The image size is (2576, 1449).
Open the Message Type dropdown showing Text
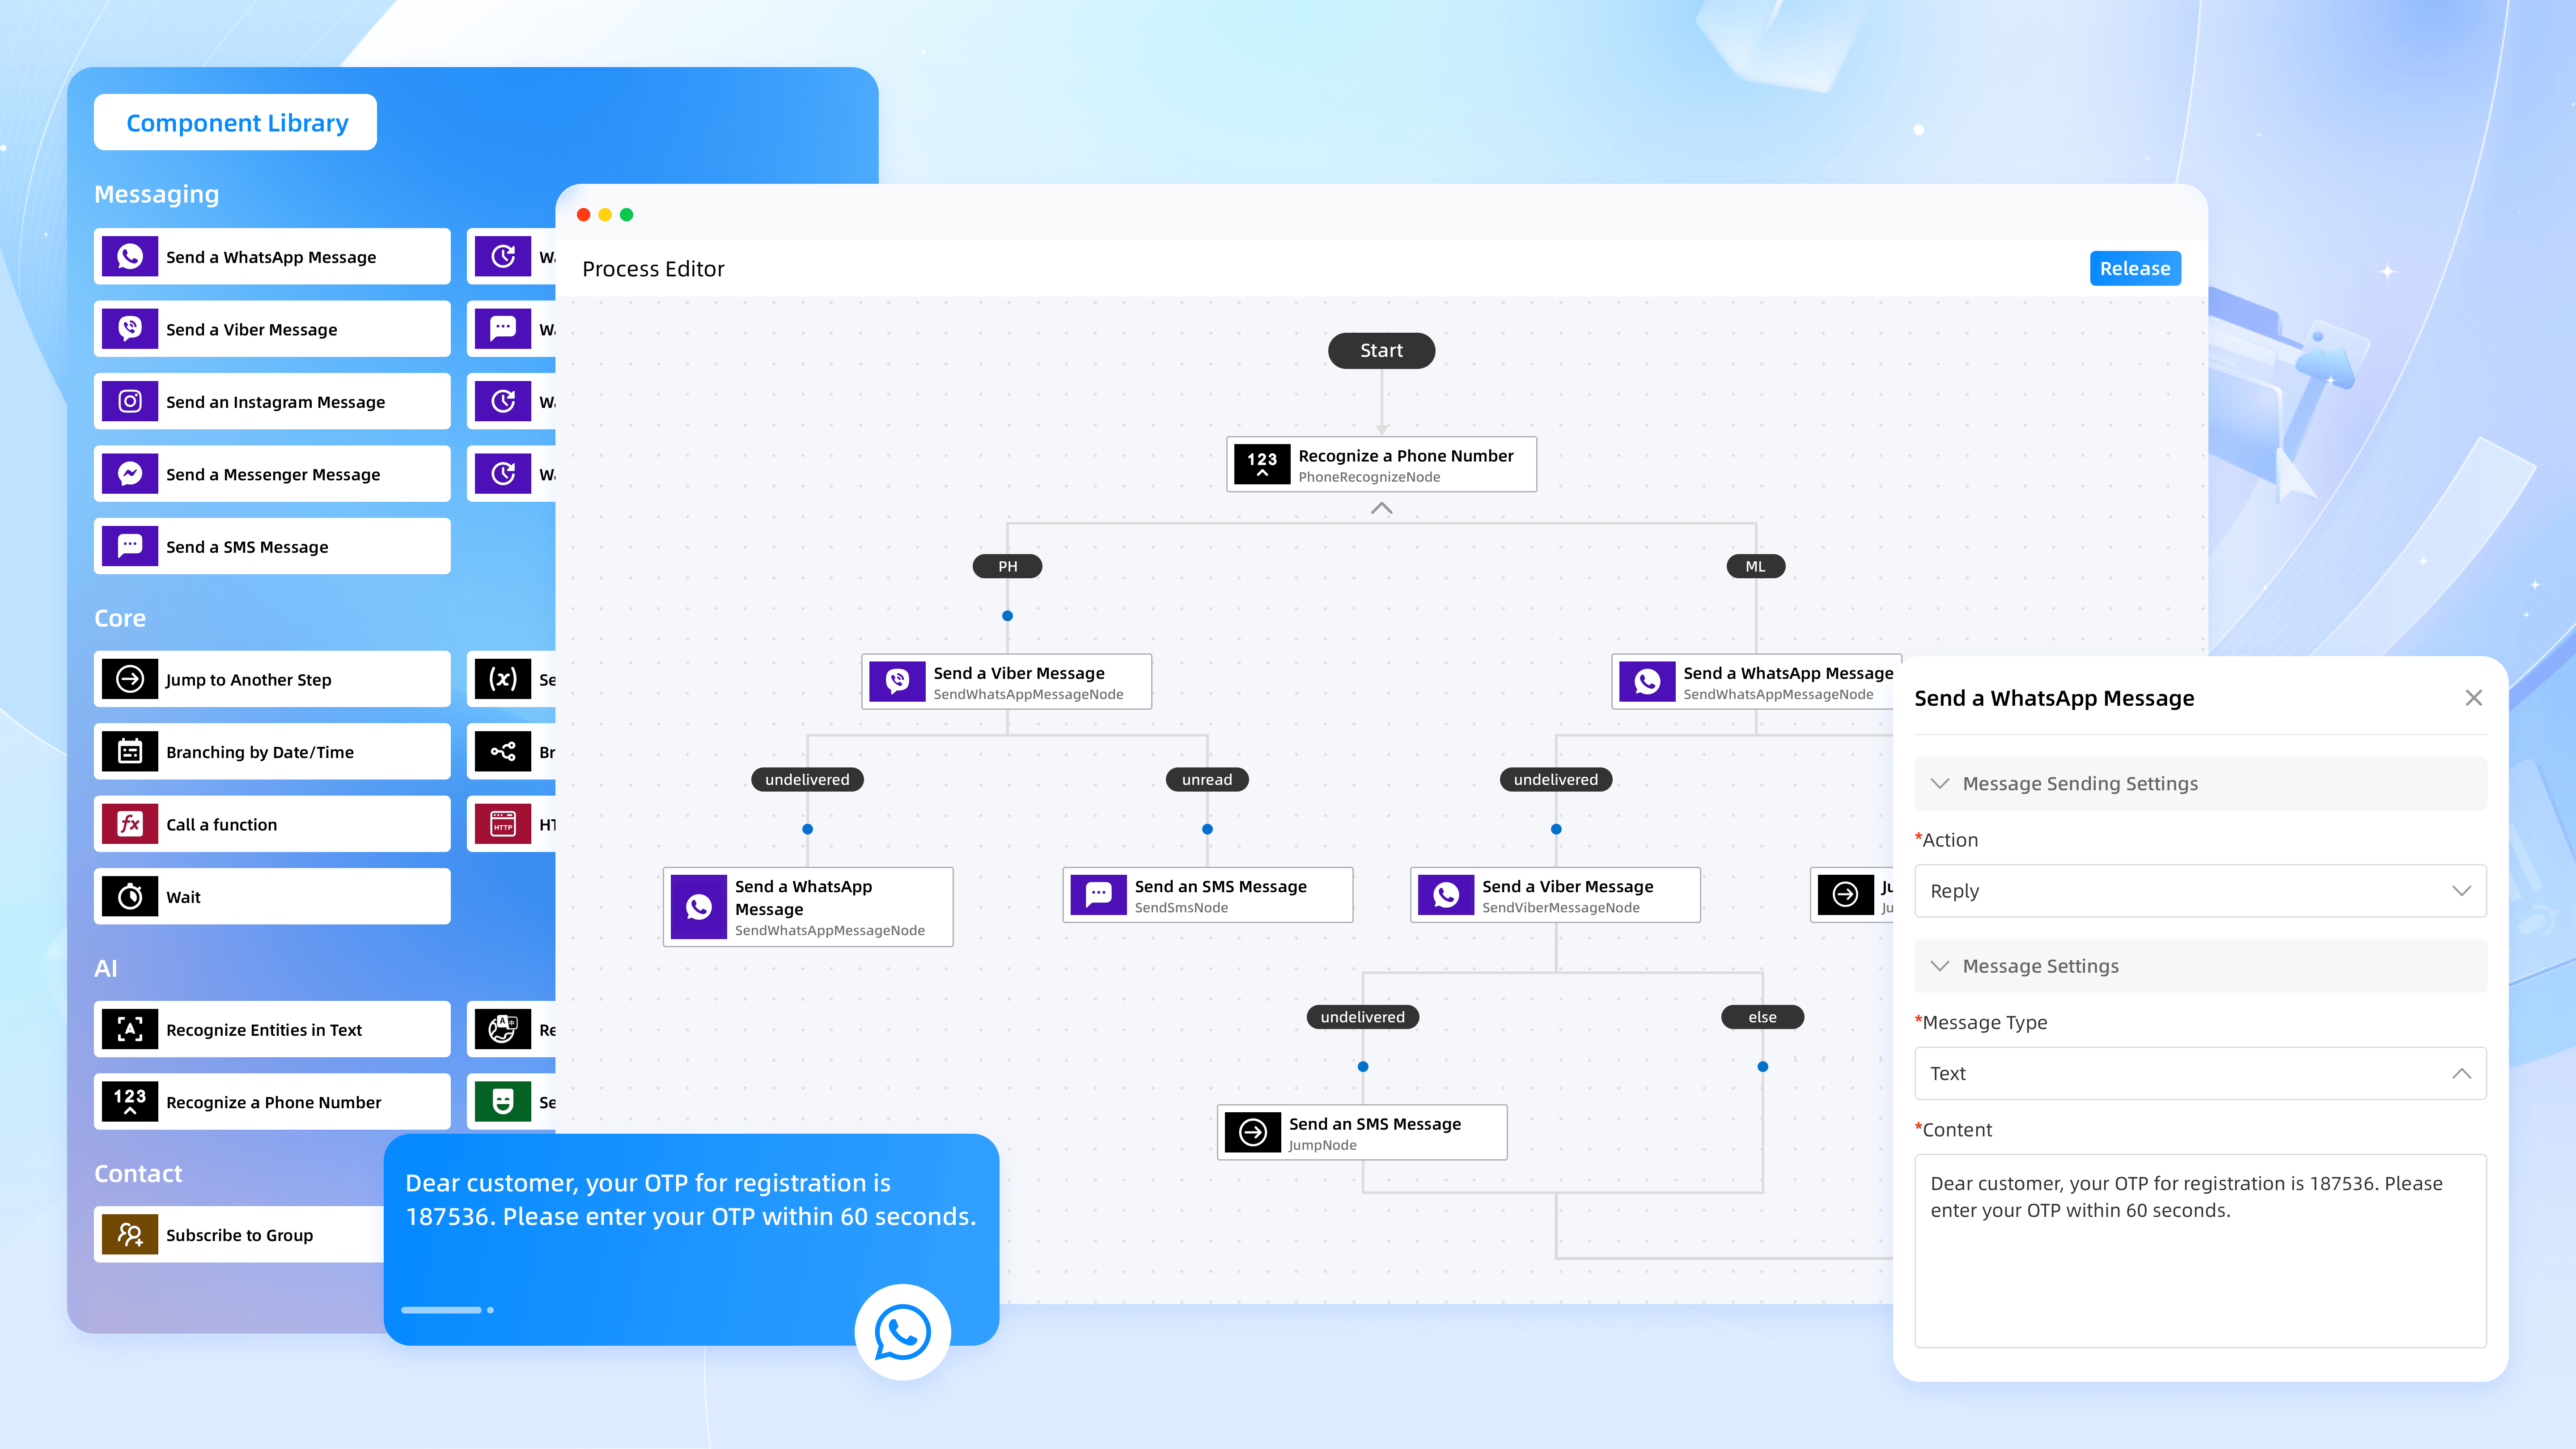tap(2200, 1073)
